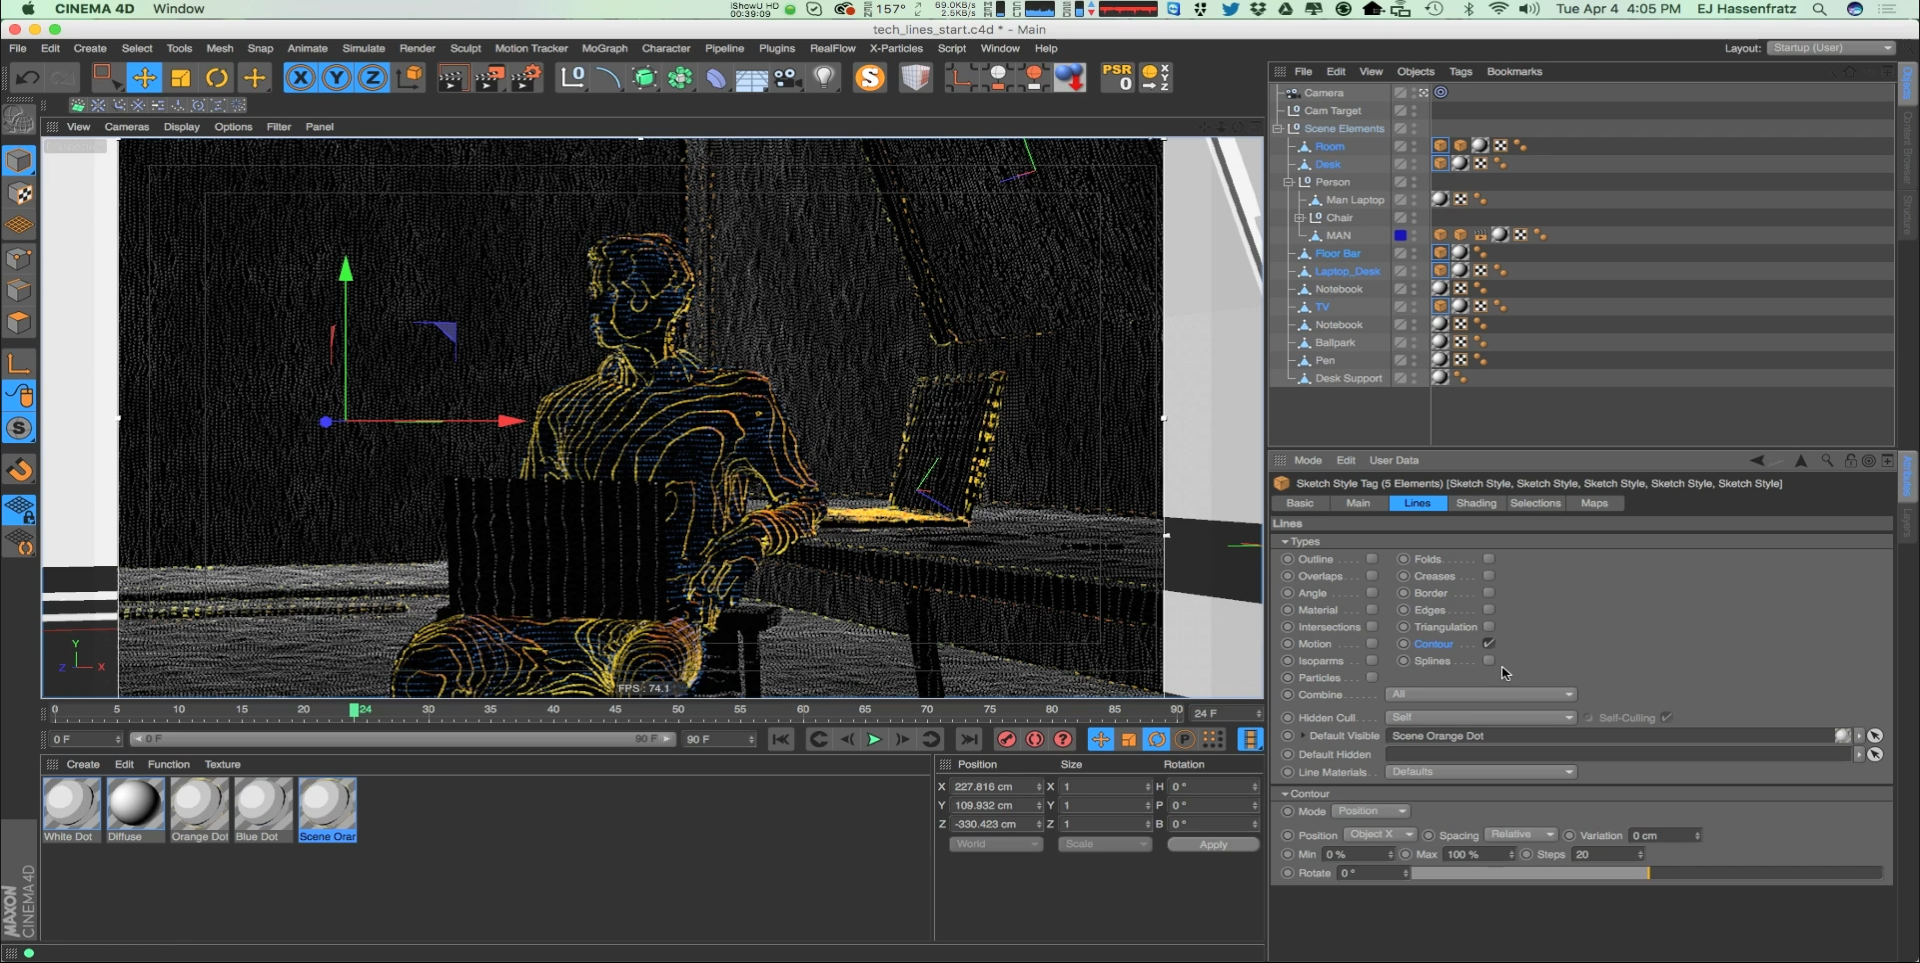This screenshot has height=963, width=1920.
Task: Enable the Folds line type checkbox
Action: tap(1488, 559)
